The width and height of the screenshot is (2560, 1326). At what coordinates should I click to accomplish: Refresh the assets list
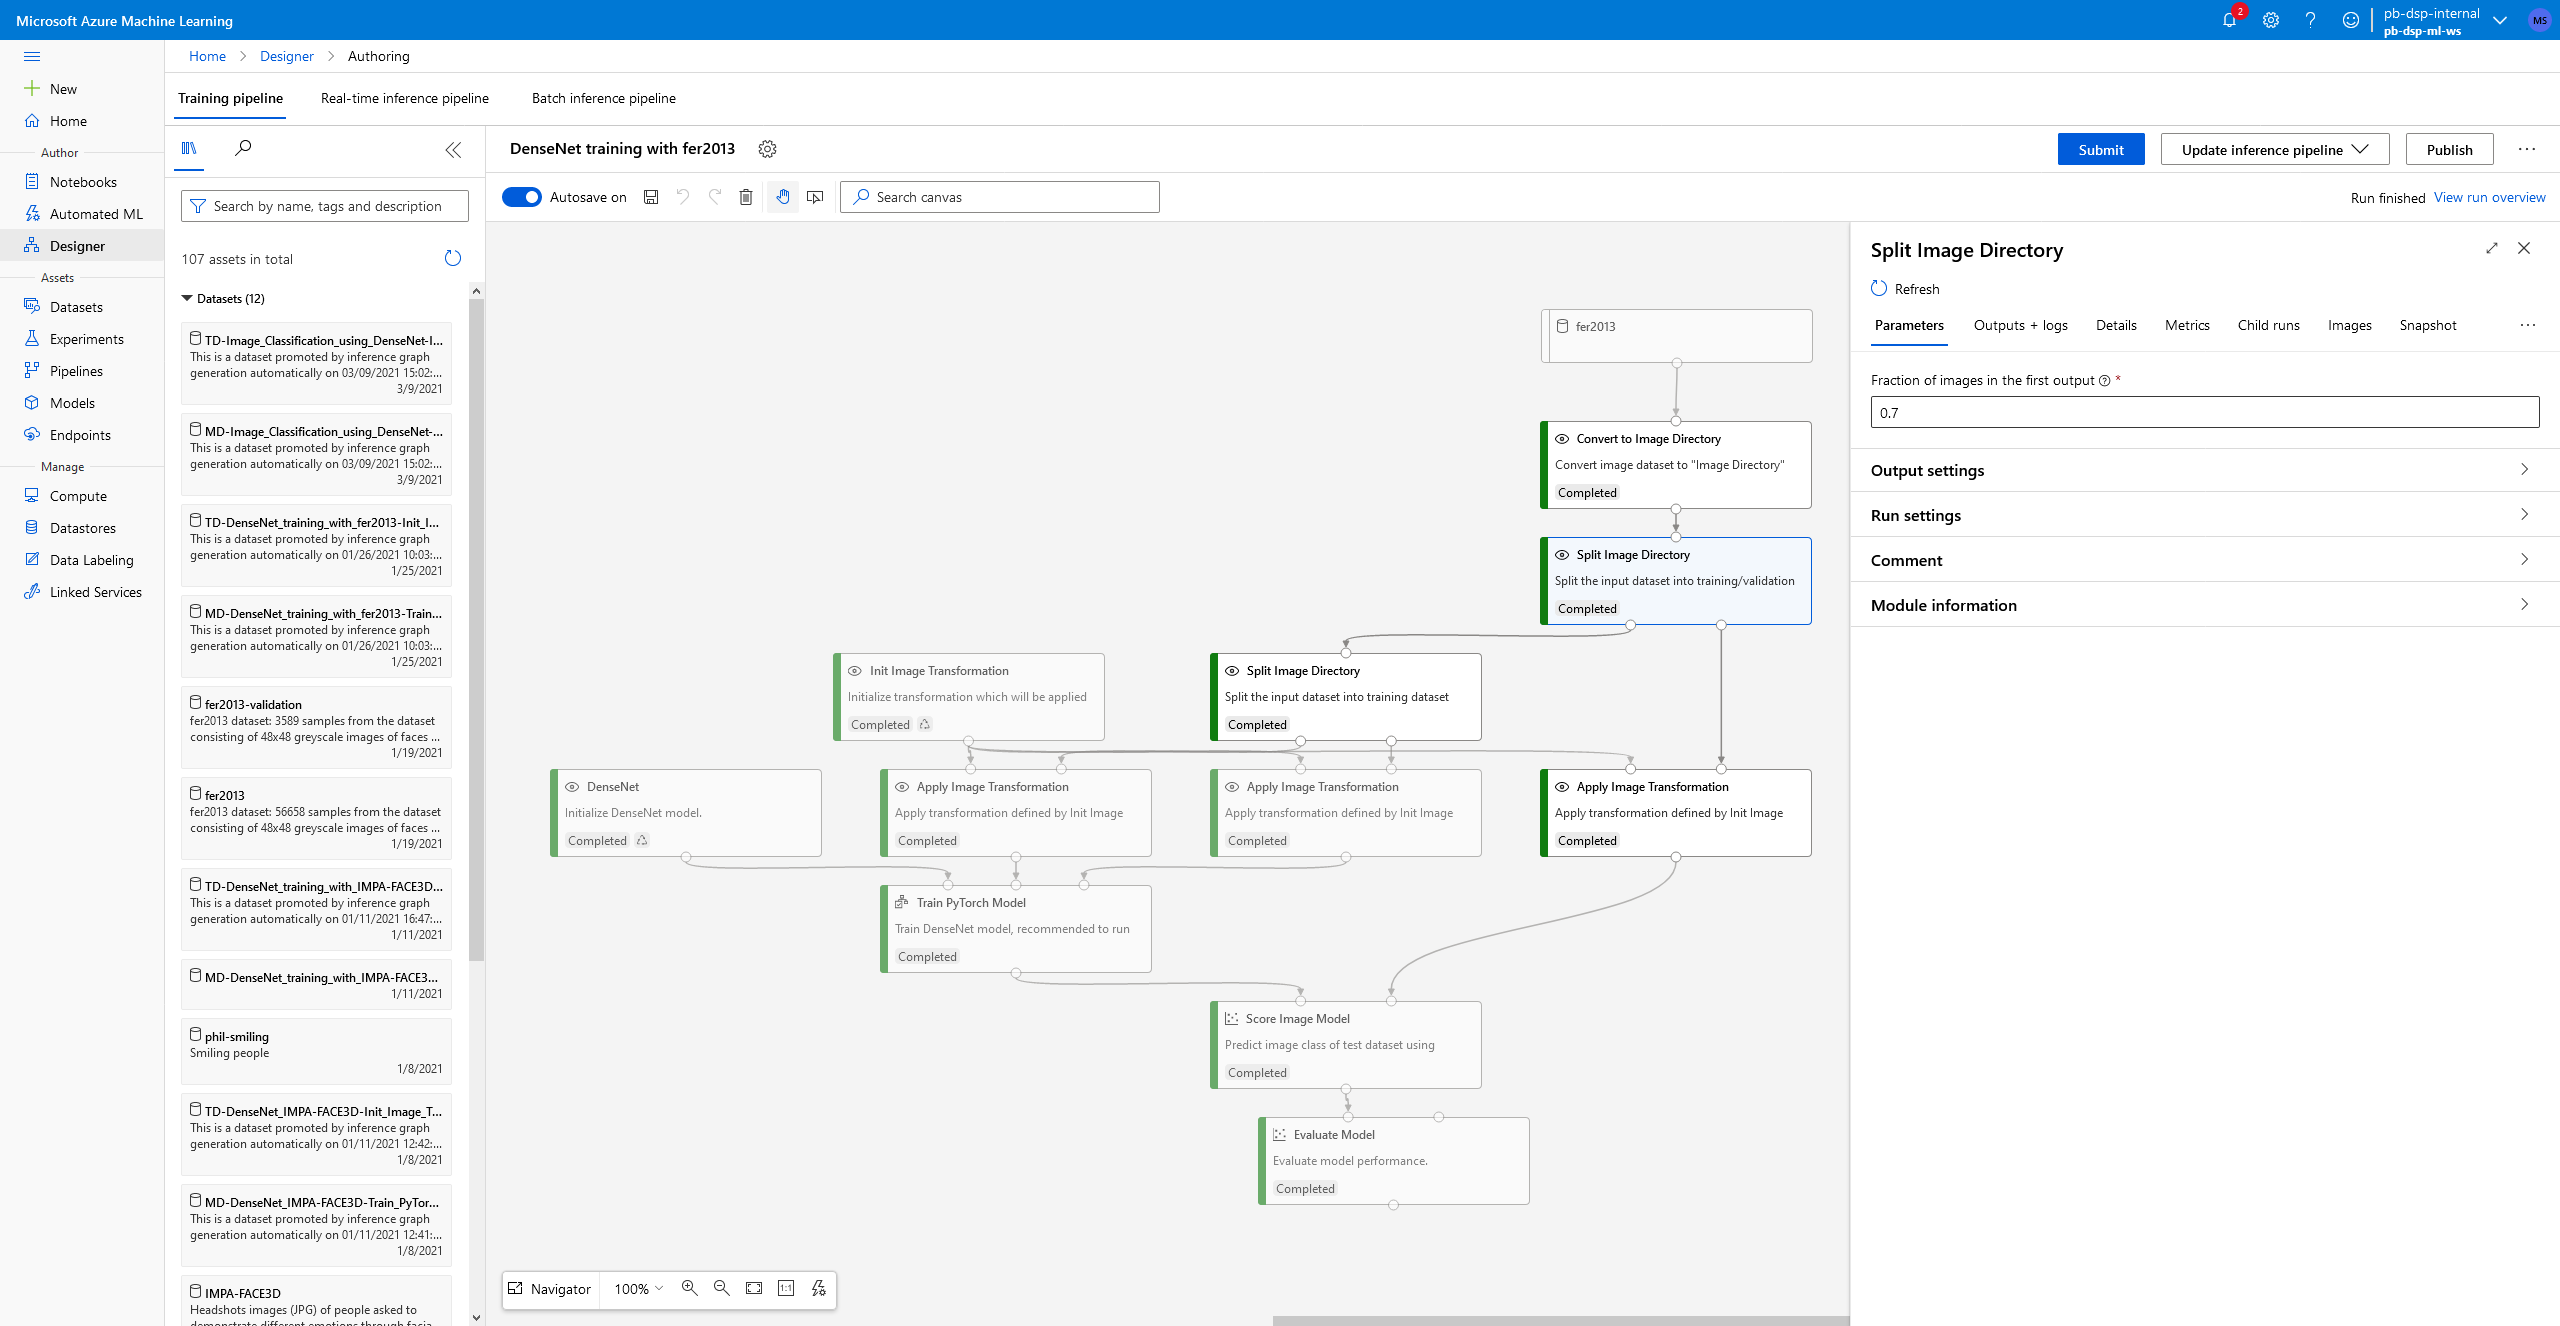[453, 258]
